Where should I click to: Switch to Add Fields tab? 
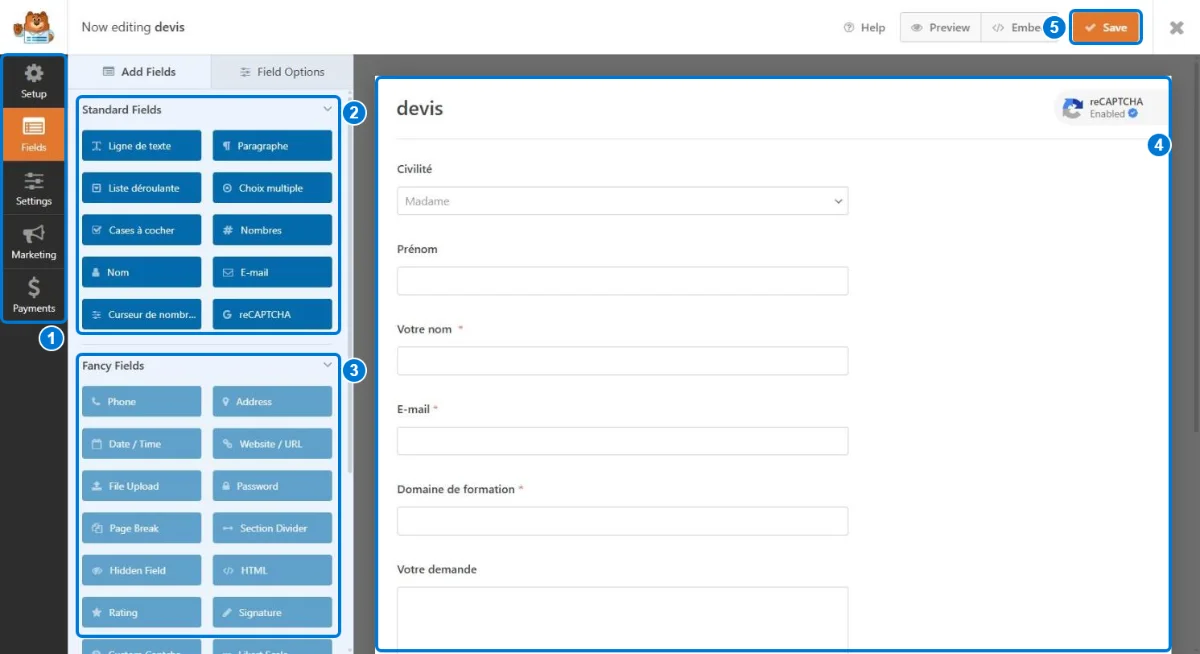tap(139, 72)
